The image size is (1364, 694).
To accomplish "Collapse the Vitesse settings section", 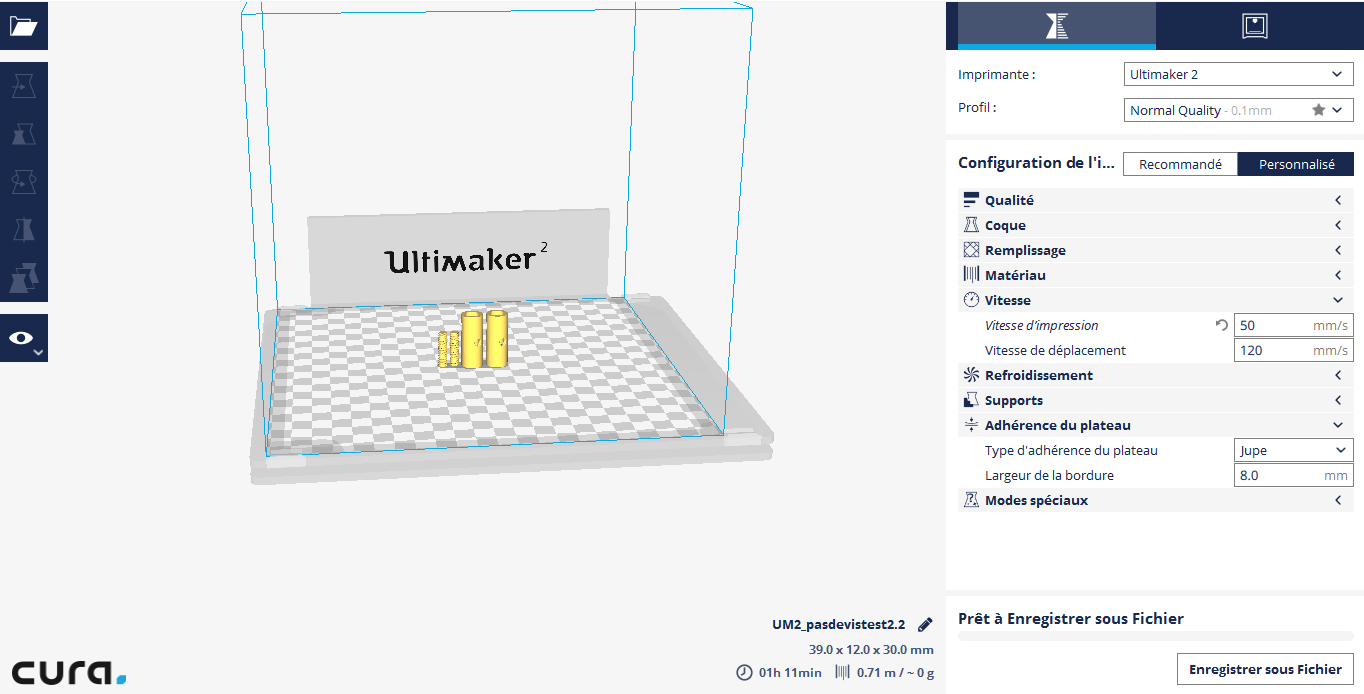I will coord(1155,300).
